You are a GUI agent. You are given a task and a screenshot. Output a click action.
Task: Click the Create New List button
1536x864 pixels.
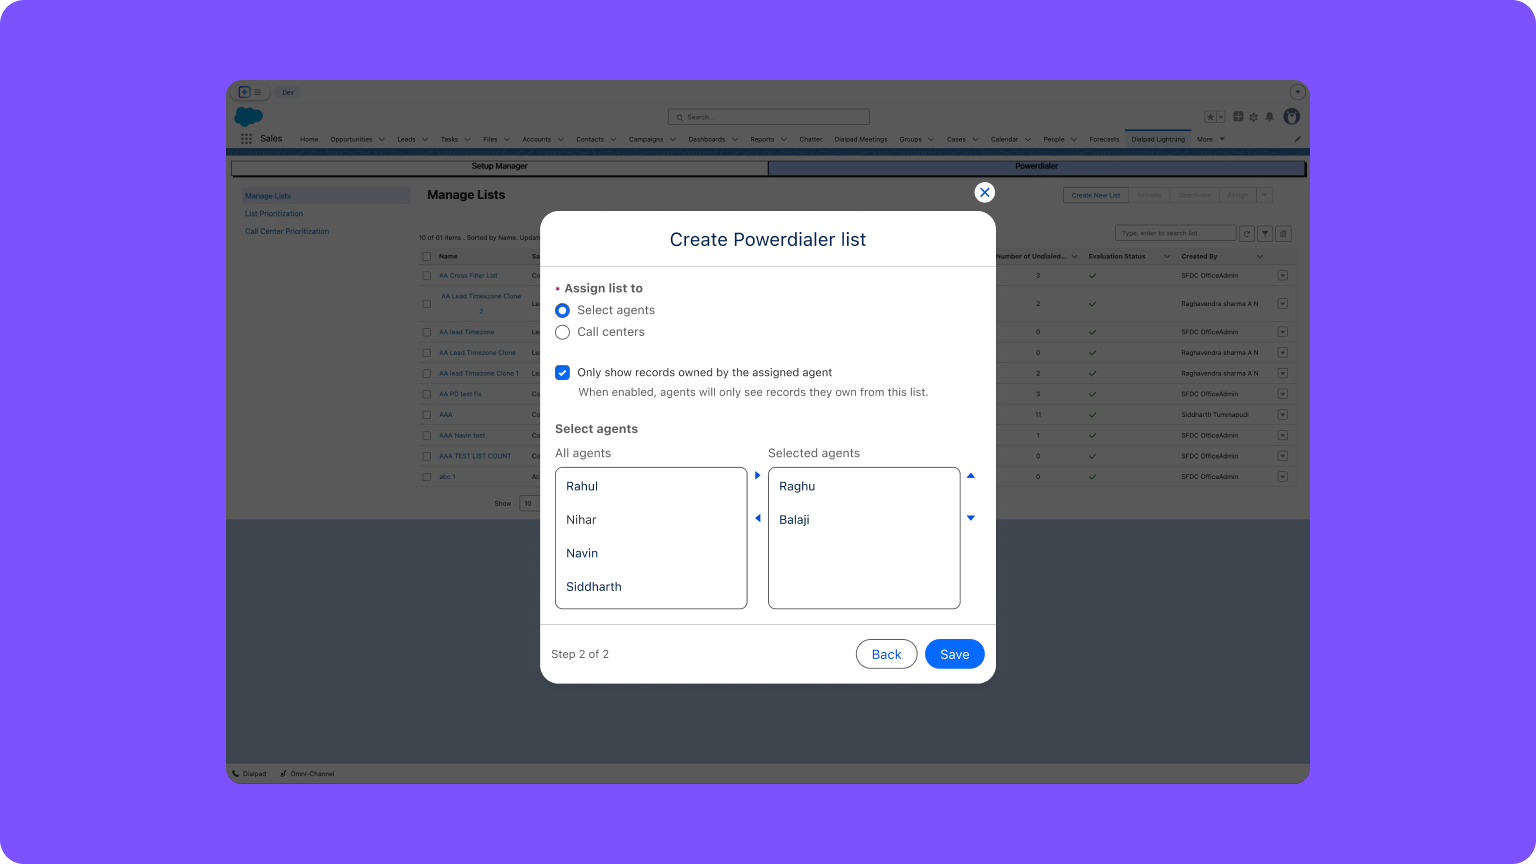pyautogui.click(x=1096, y=195)
